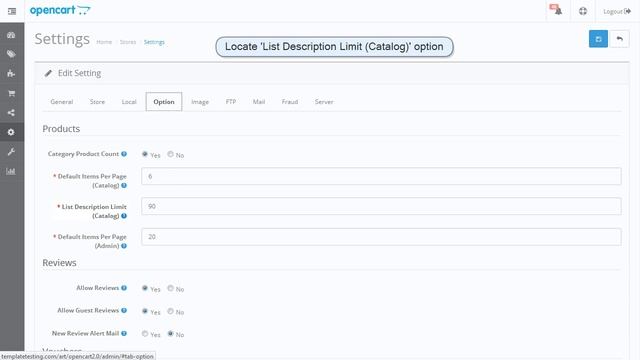Image resolution: width=640 pixels, height=360 pixels.
Task: Click the blue Save button
Action: (598, 39)
